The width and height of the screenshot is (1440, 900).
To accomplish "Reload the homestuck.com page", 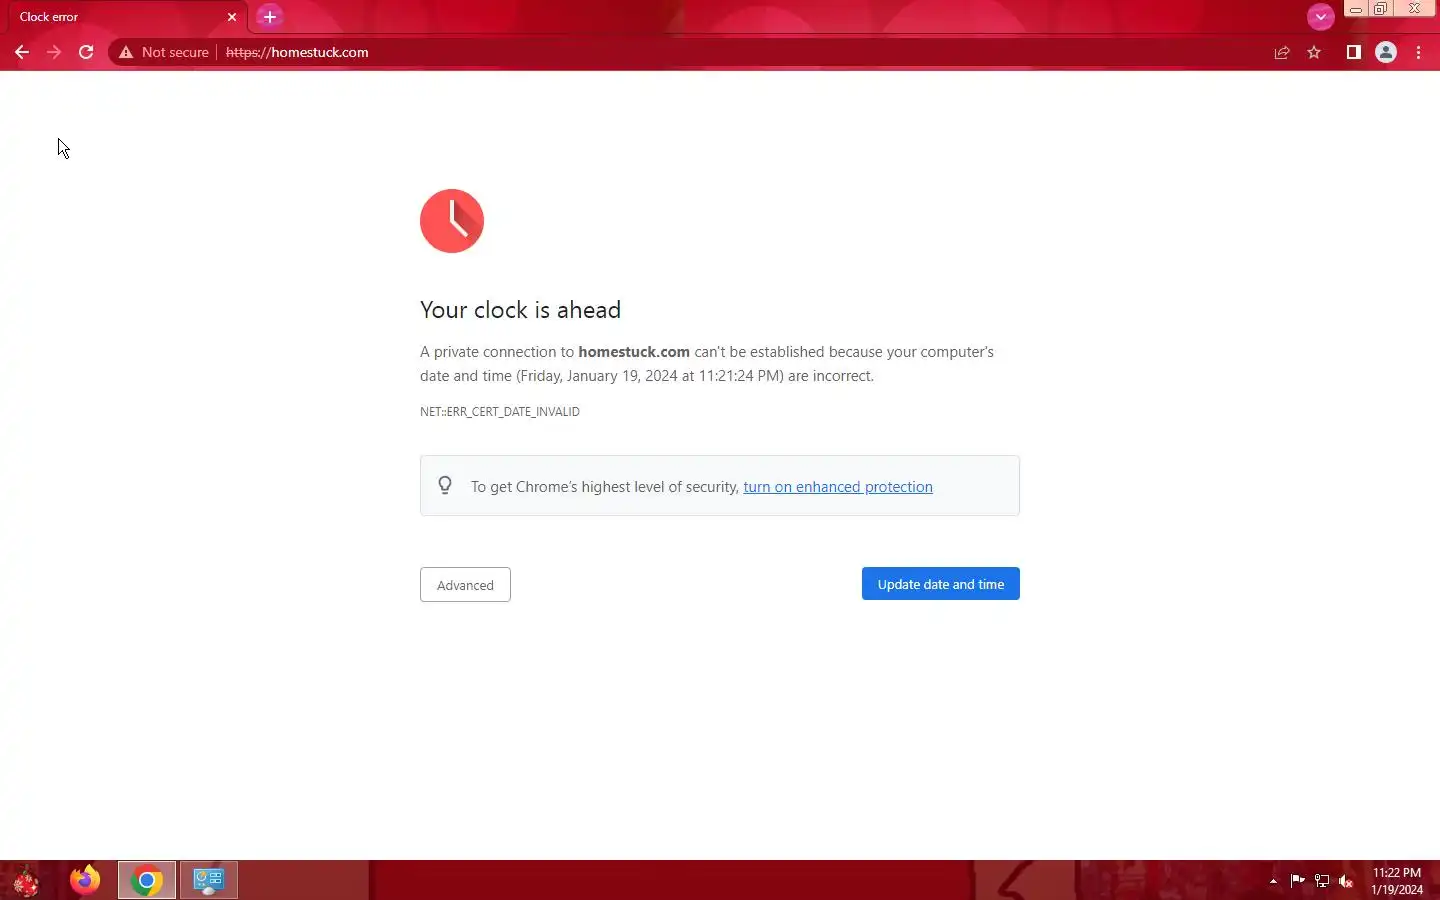I will pyautogui.click(x=86, y=52).
